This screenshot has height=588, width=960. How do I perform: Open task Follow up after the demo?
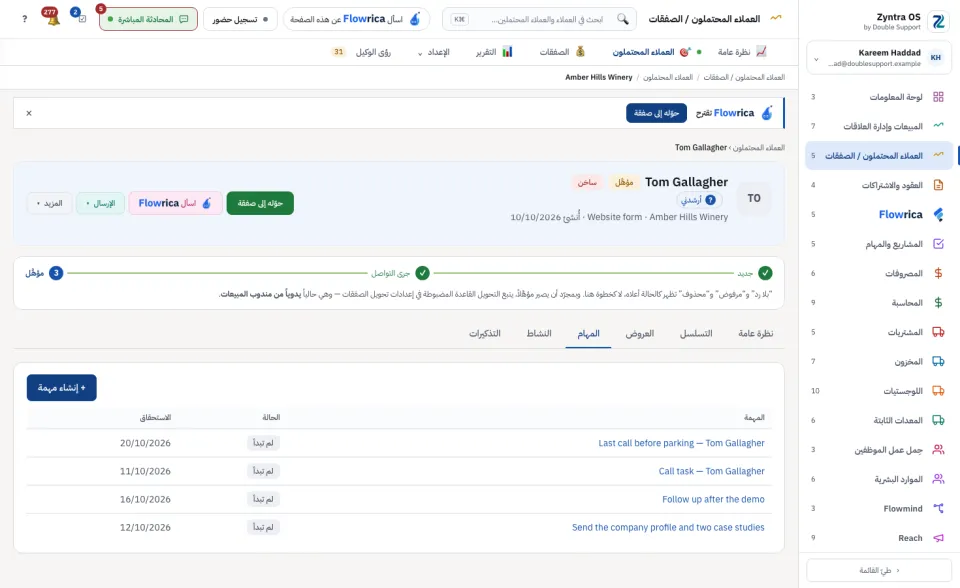pyautogui.click(x=713, y=499)
